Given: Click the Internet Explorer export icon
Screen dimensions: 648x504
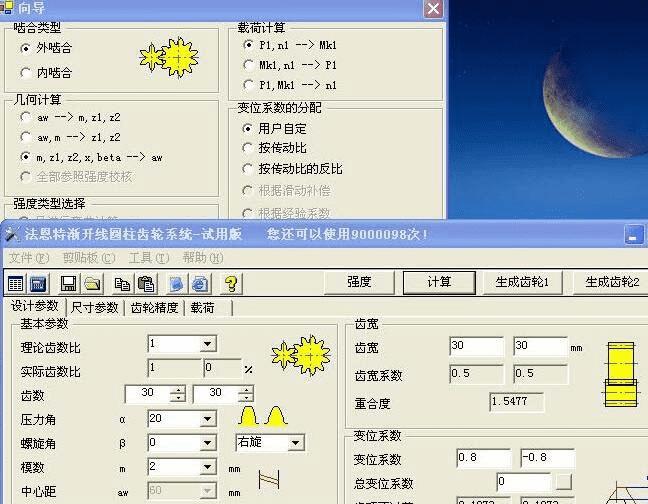Looking at the screenshot, I should pos(200,283).
